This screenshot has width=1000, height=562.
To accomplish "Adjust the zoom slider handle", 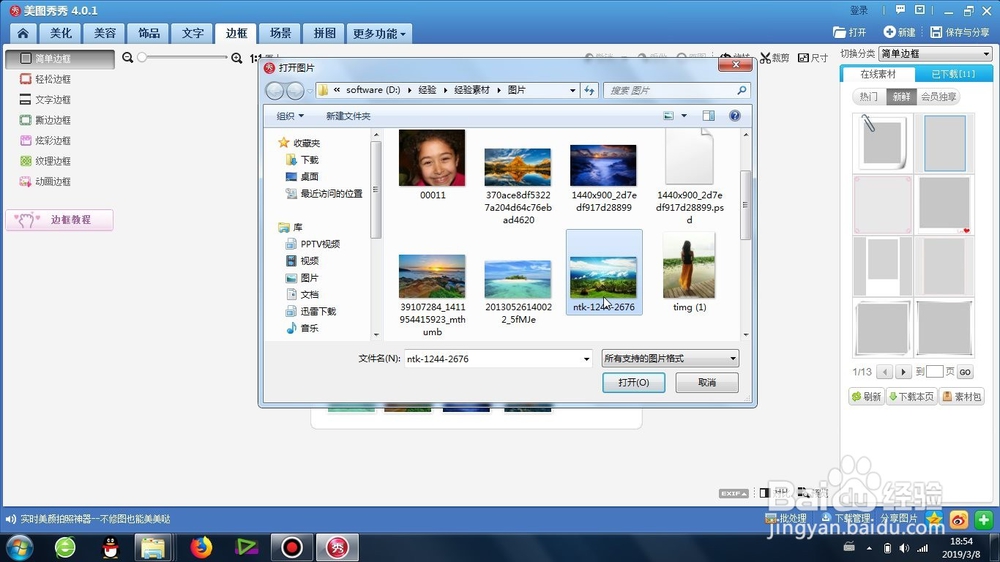I will pyautogui.click(x=142, y=57).
